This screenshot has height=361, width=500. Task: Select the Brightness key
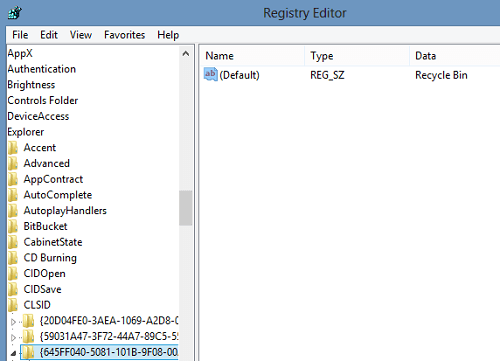point(31,85)
